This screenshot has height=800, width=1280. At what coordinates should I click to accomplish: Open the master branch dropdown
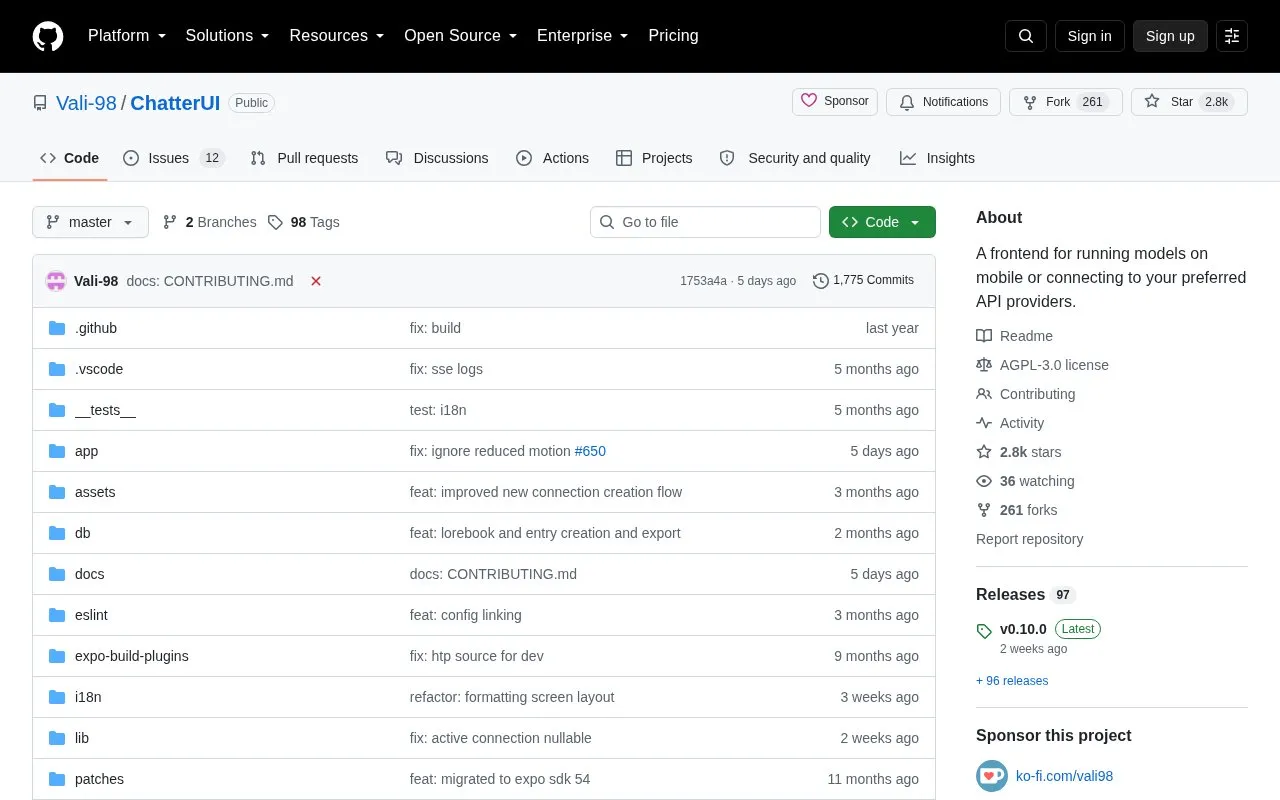[x=90, y=222]
